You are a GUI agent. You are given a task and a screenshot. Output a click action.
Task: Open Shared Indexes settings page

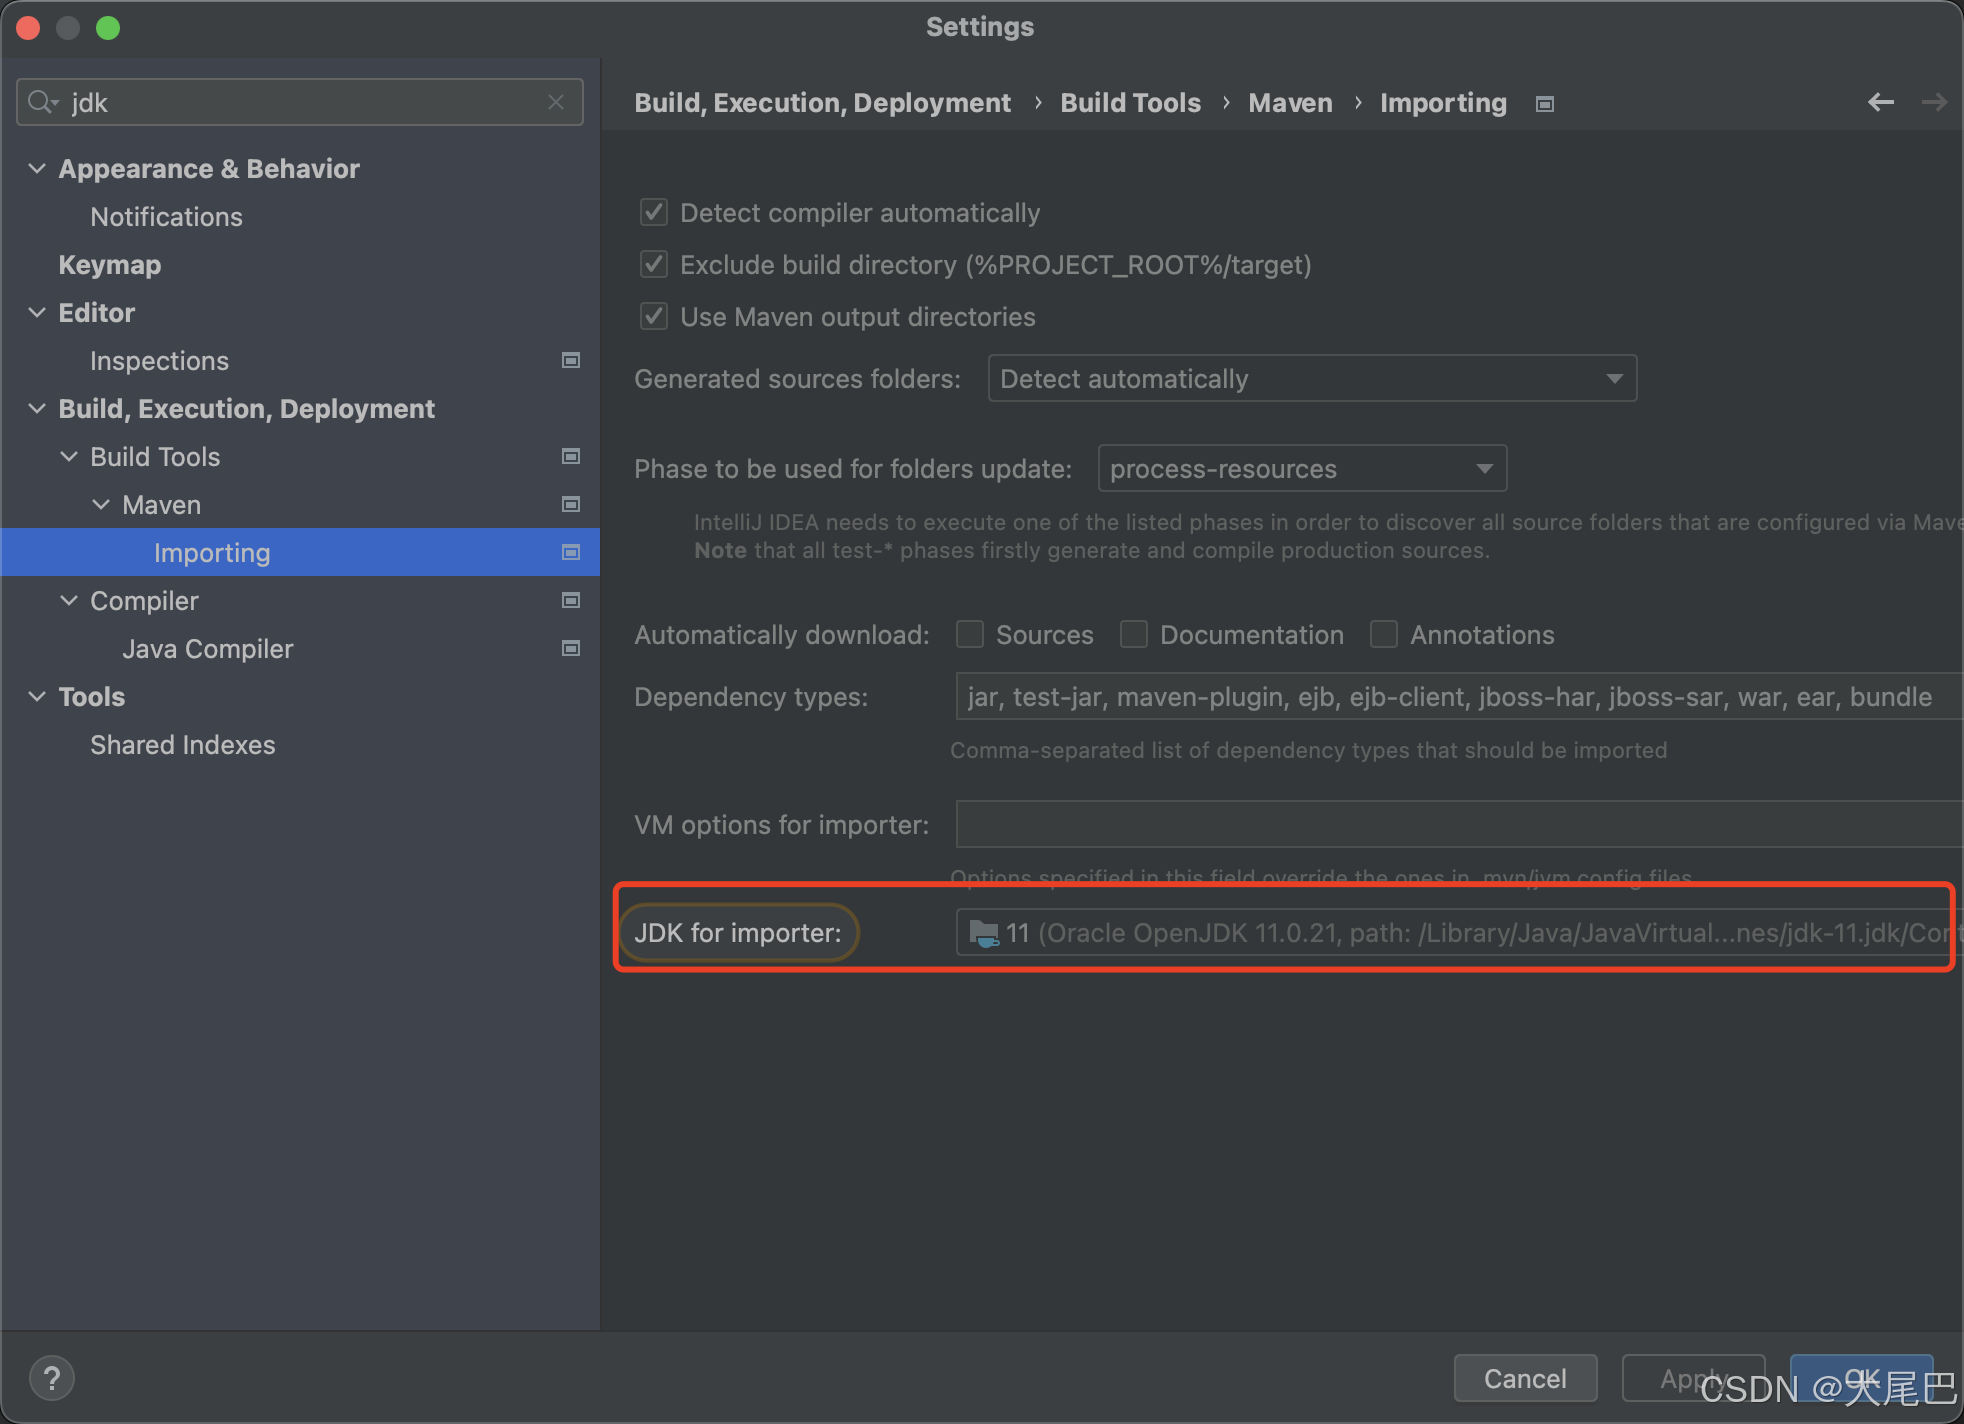[x=182, y=744]
